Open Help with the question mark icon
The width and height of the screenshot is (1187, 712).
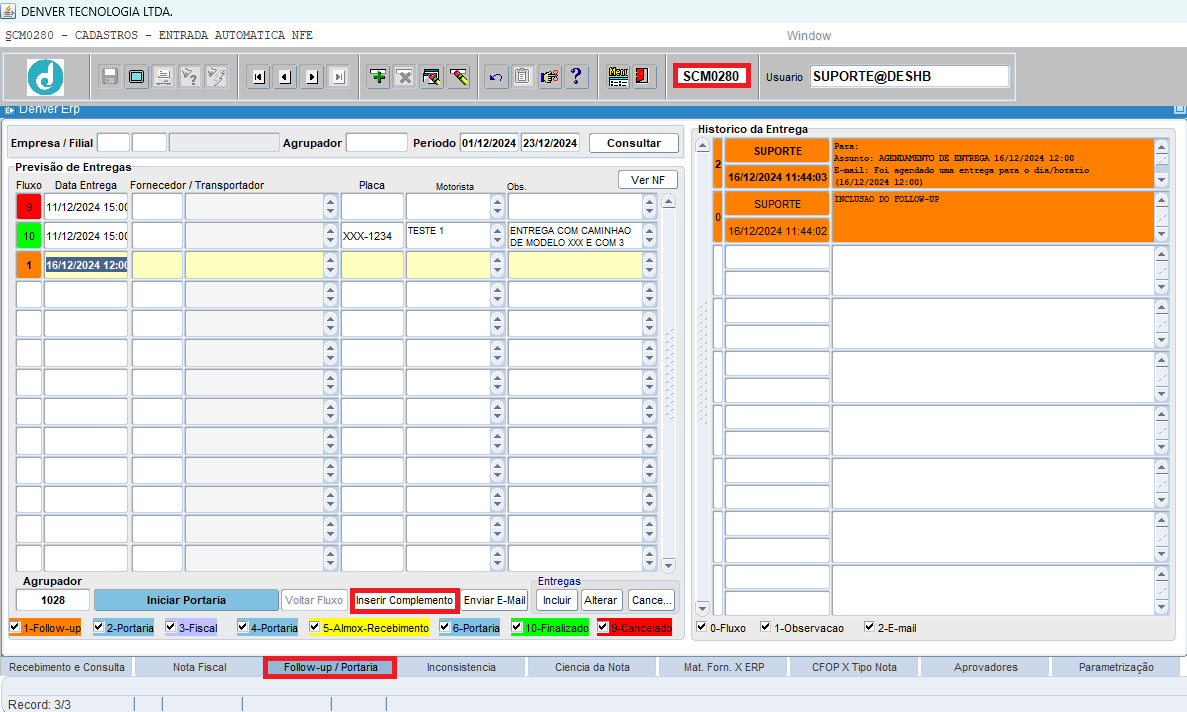[576, 76]
